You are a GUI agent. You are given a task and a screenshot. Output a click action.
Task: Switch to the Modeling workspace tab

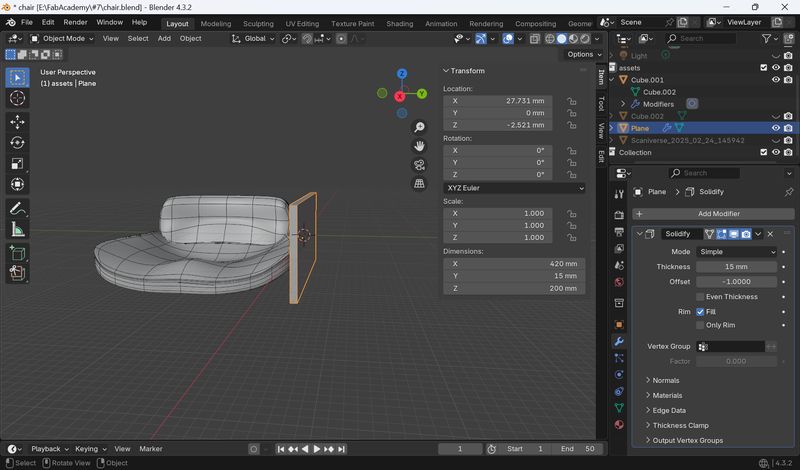pyautogui.click(x=216, y=23)
